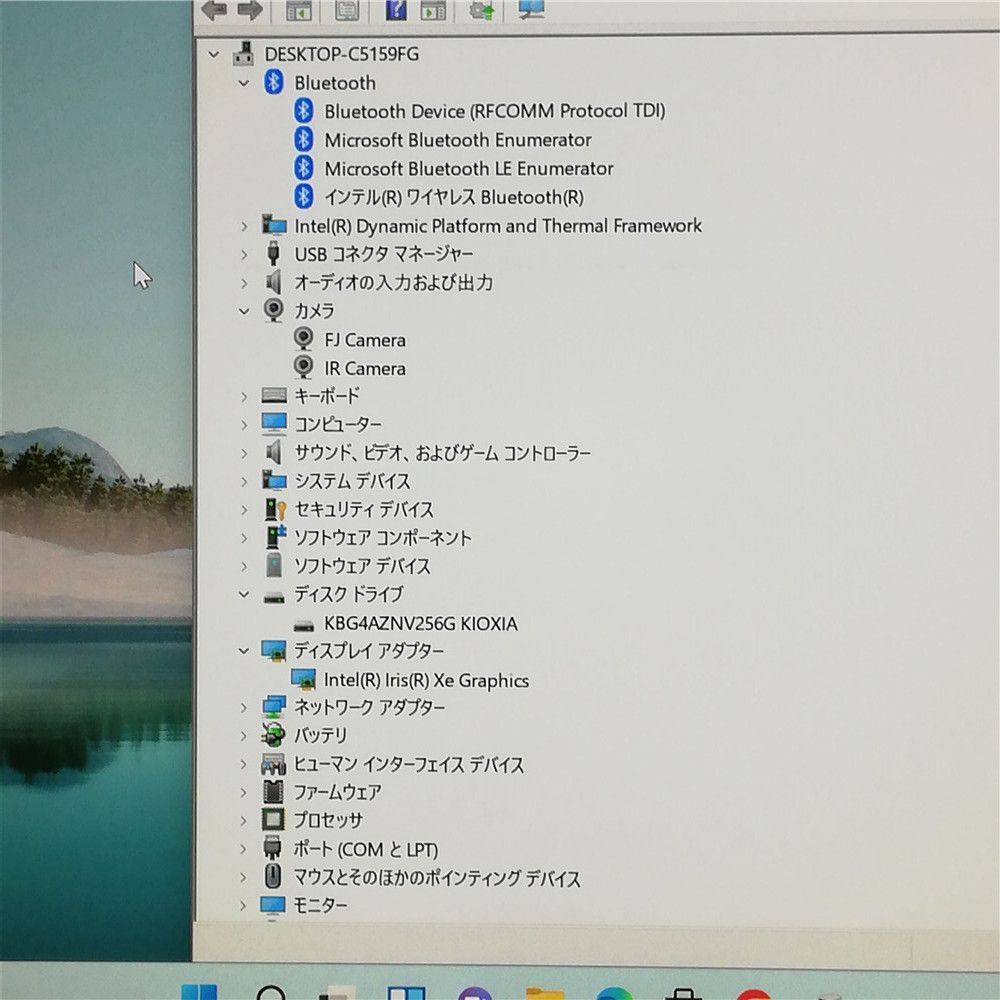Click the USB コネクタ マネージャー icon

coord(274,253)
